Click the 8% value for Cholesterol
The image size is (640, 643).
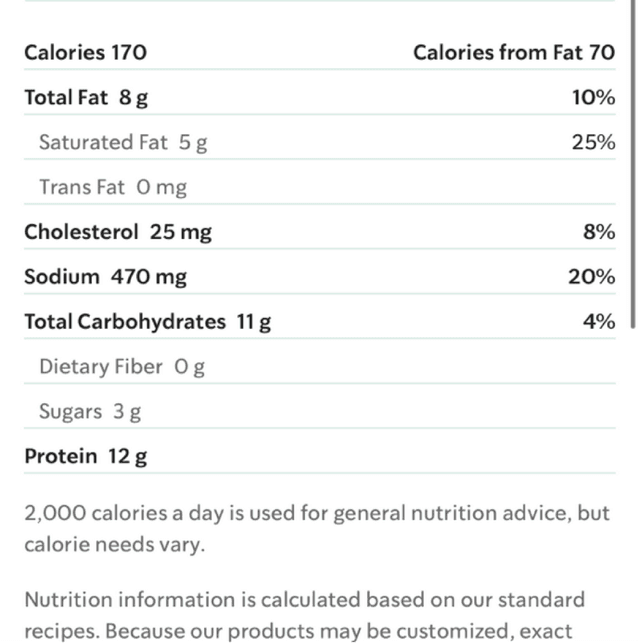(x=598, y=232)
